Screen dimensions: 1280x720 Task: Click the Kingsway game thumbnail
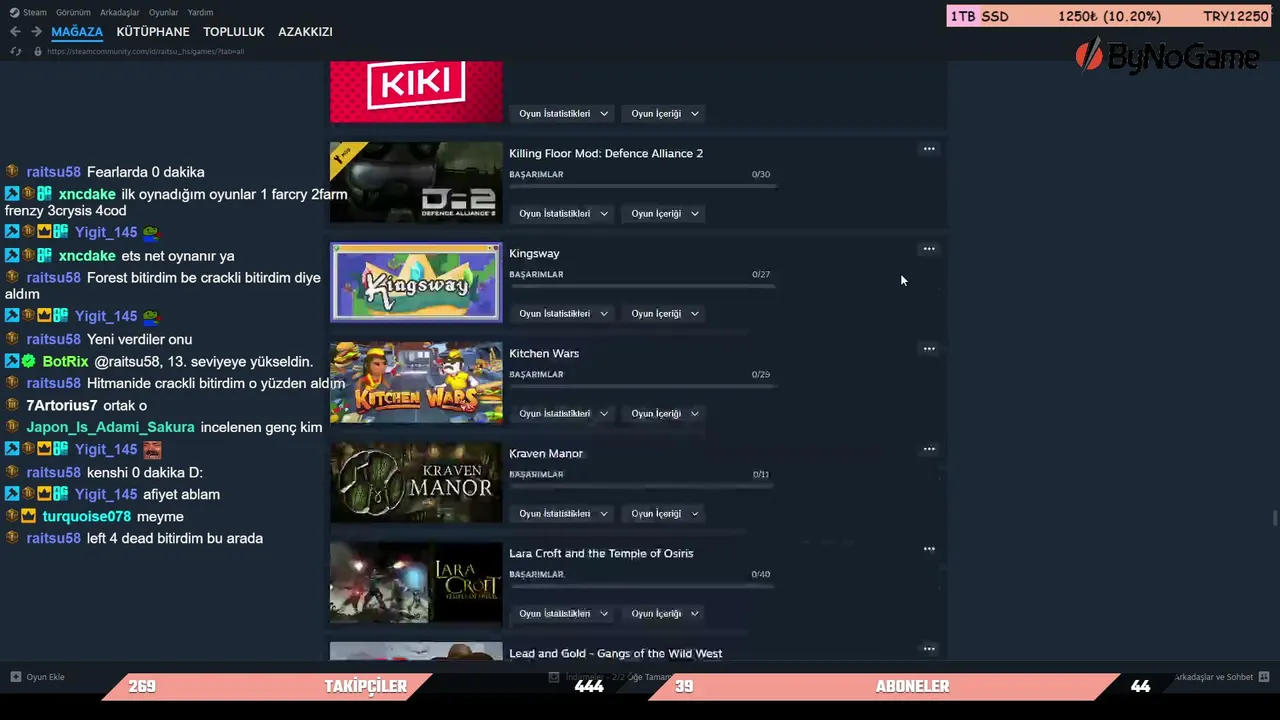(x=416, y=282)
